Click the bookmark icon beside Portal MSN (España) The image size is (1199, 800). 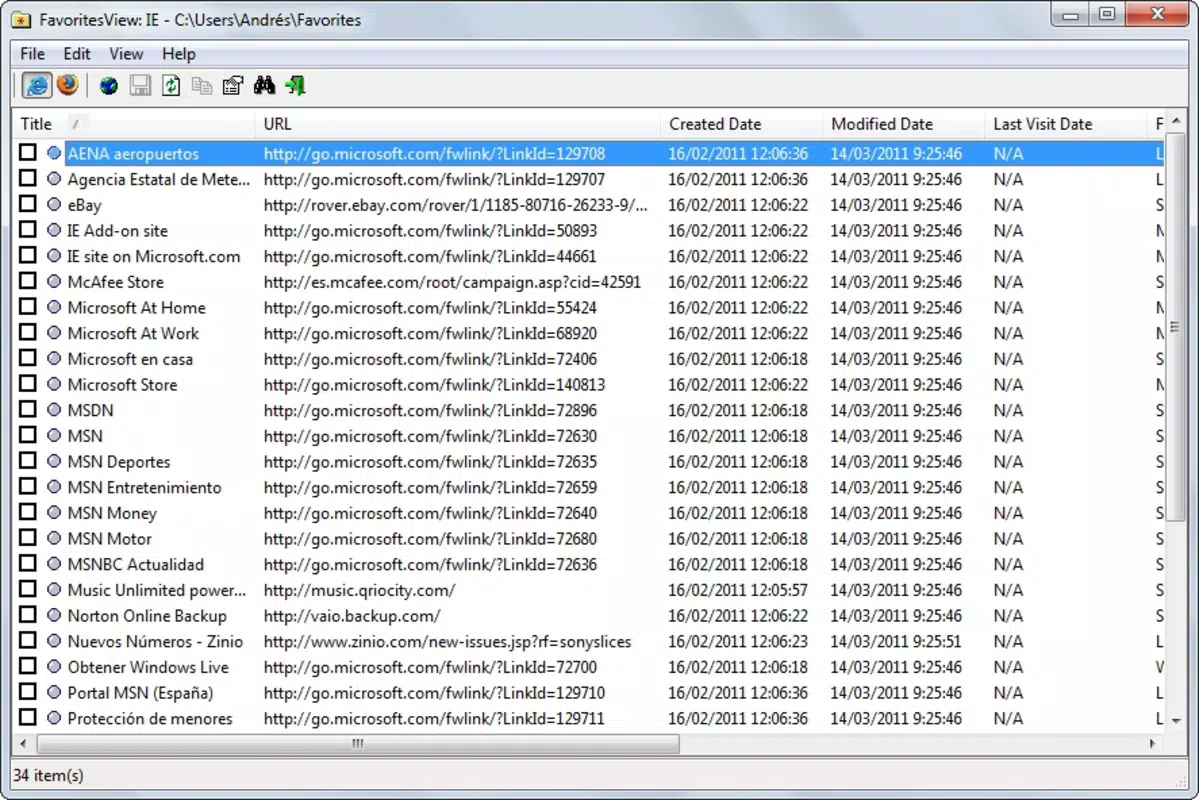[x=54, y=692]
